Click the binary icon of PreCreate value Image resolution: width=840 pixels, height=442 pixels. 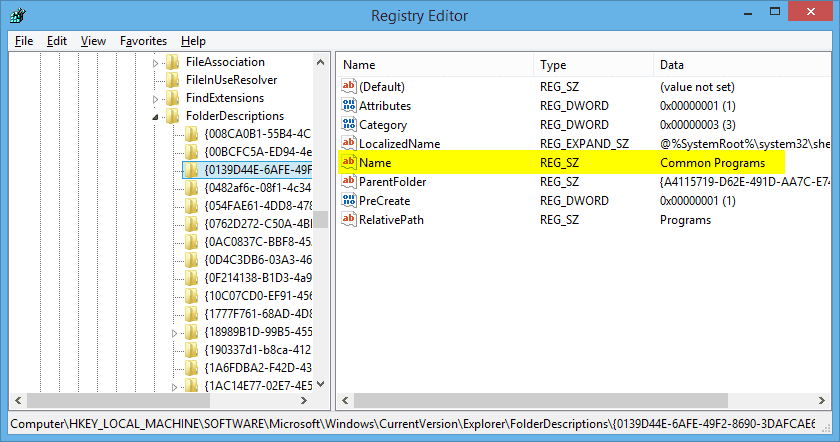349,200
